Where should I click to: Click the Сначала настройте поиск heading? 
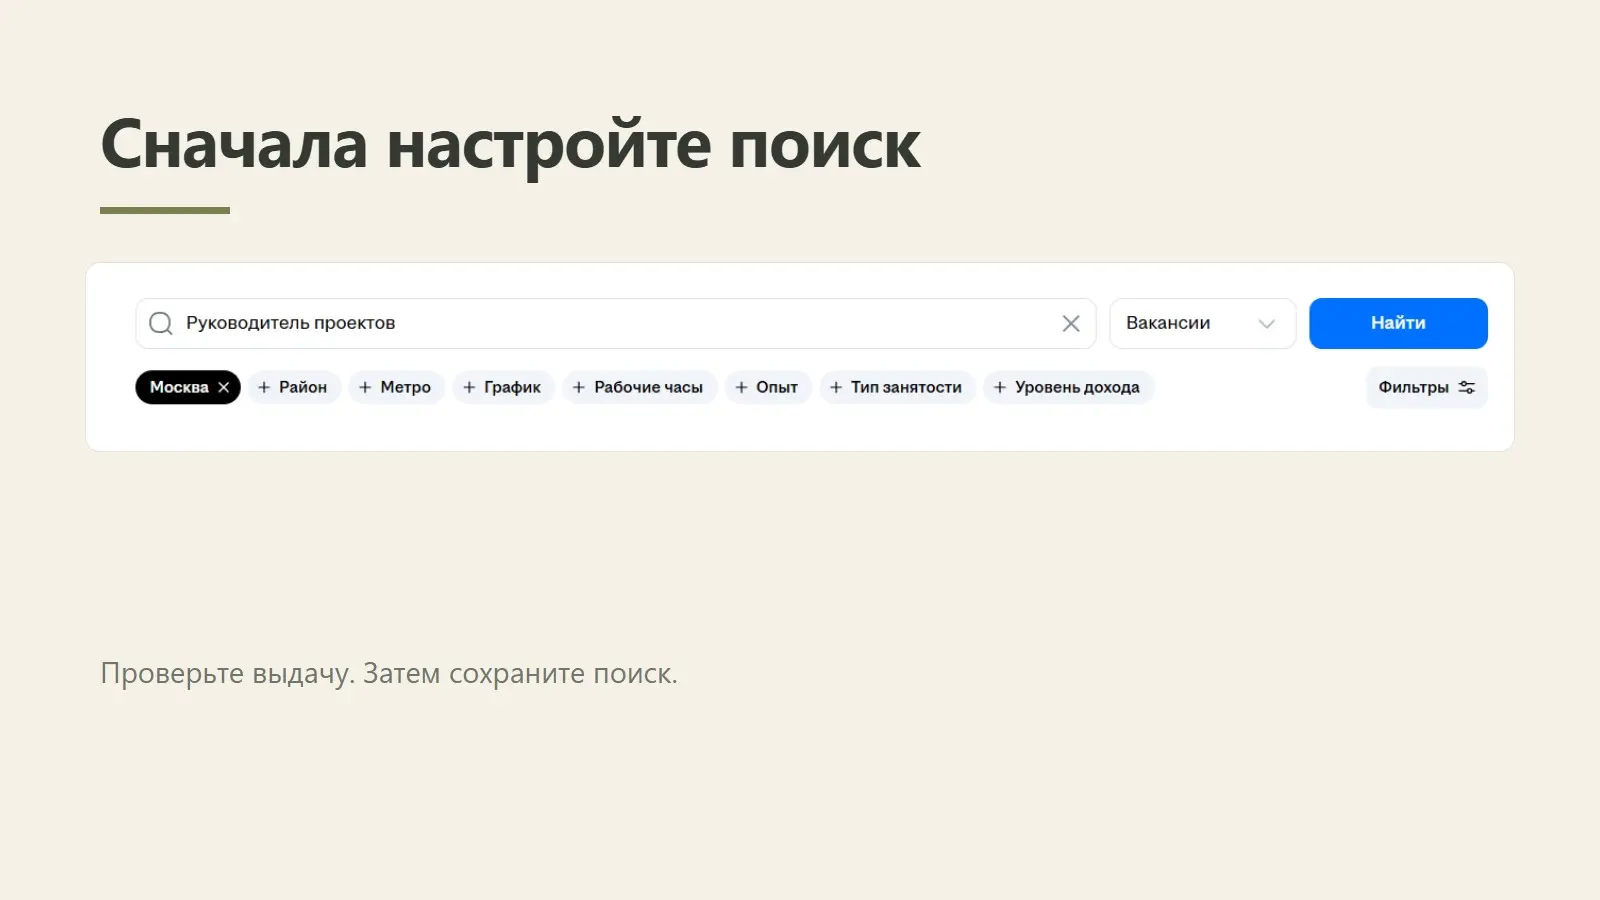pos(510,146)
